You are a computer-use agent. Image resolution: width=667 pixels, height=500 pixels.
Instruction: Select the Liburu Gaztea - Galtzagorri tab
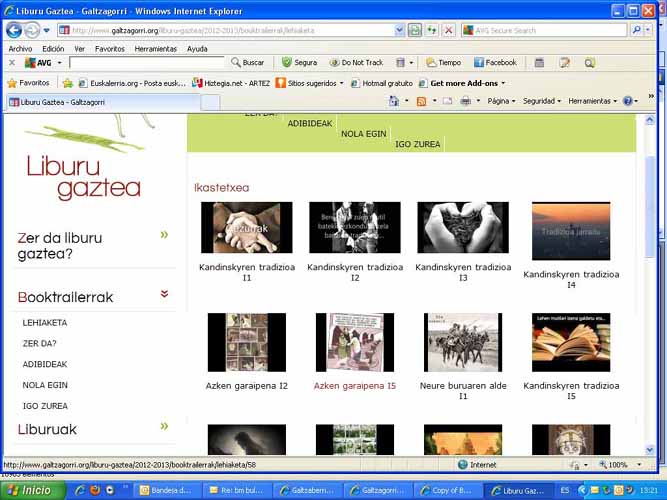103,102
